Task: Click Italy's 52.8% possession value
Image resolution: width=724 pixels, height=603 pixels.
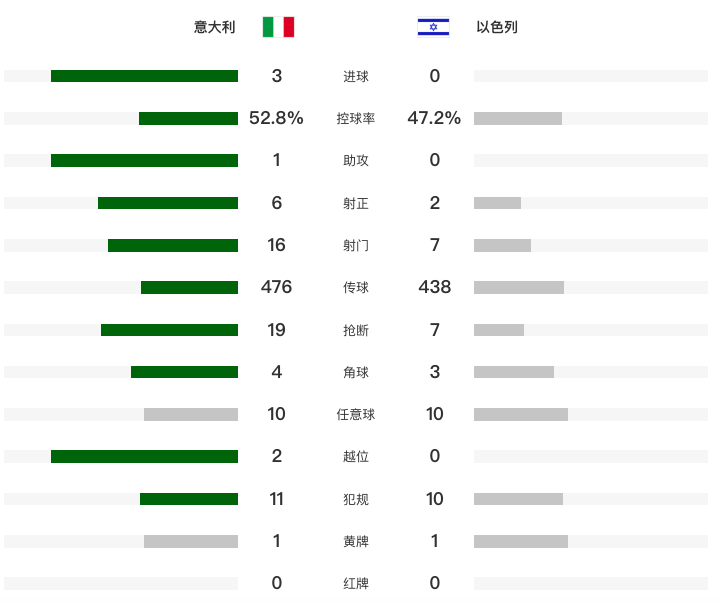Action: [x=276, y=118]
